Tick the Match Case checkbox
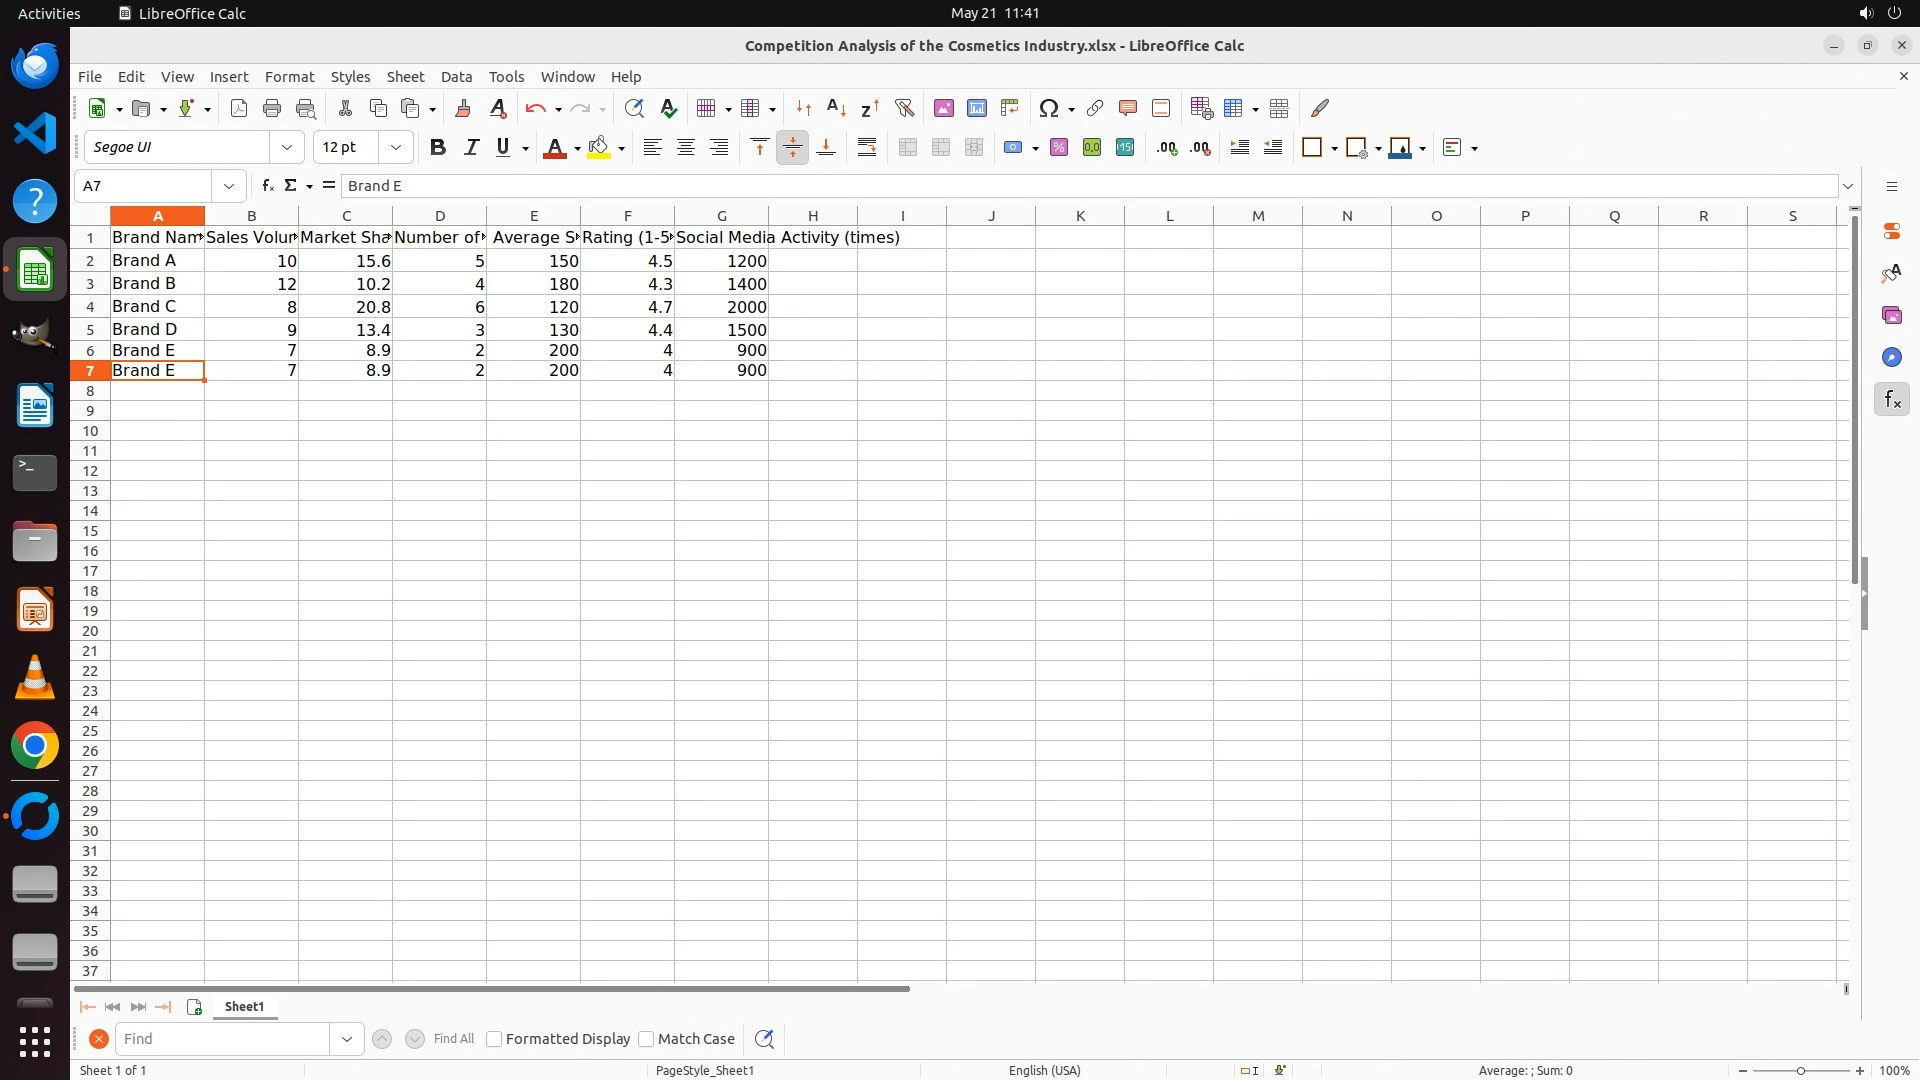Screen dimensions: 1920x1080 646,1039
